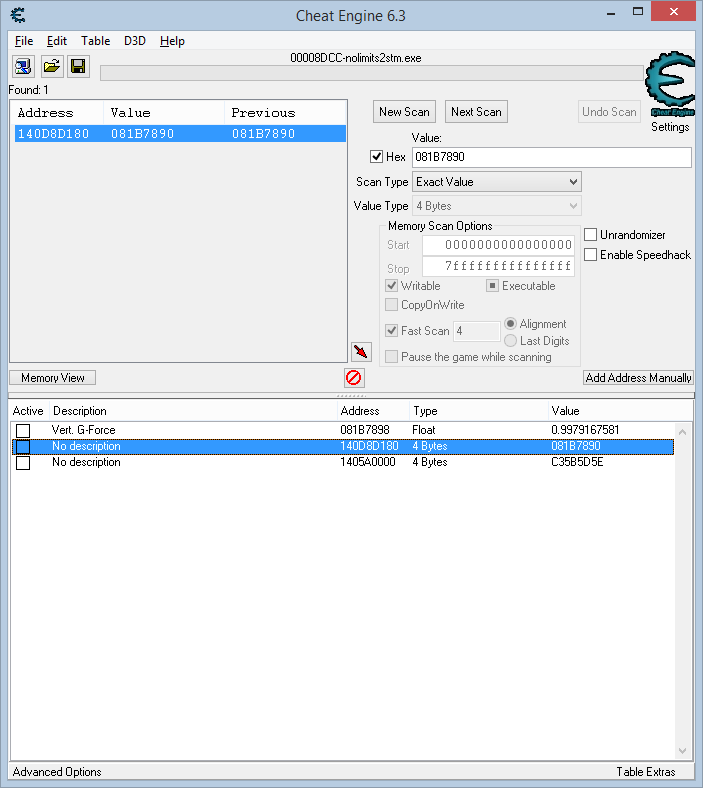Open the File menu
The height and width of the screenshot is (788, 703).
point(24,41)
